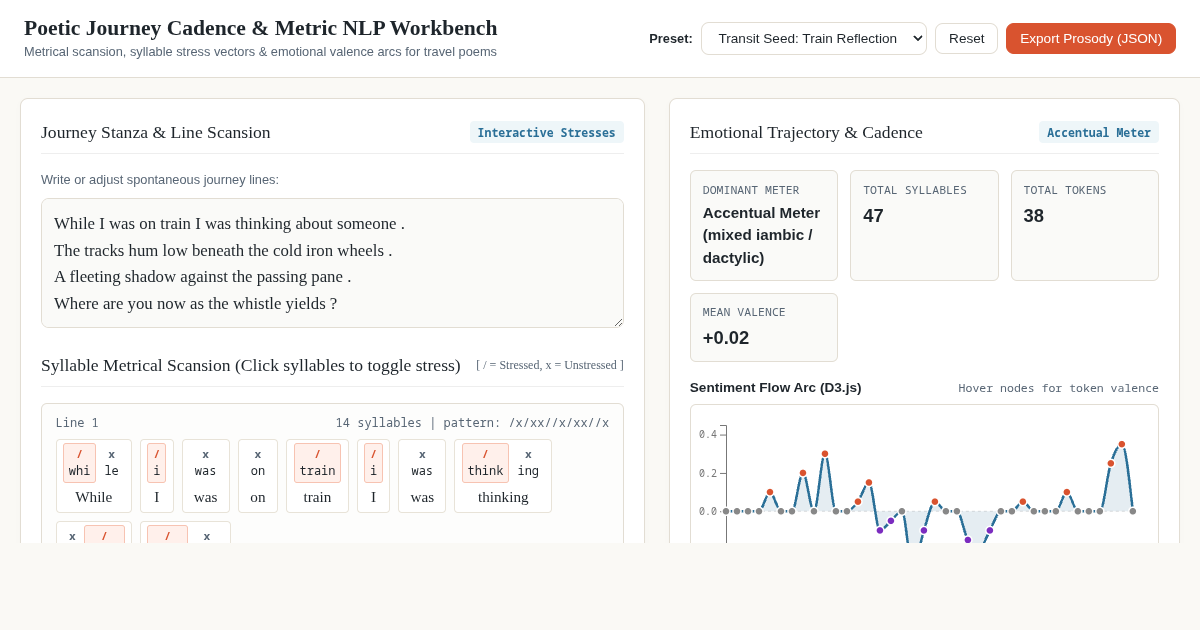Export prosody as JSON
The image size is (1200, 630).
tap(1091, 38)
